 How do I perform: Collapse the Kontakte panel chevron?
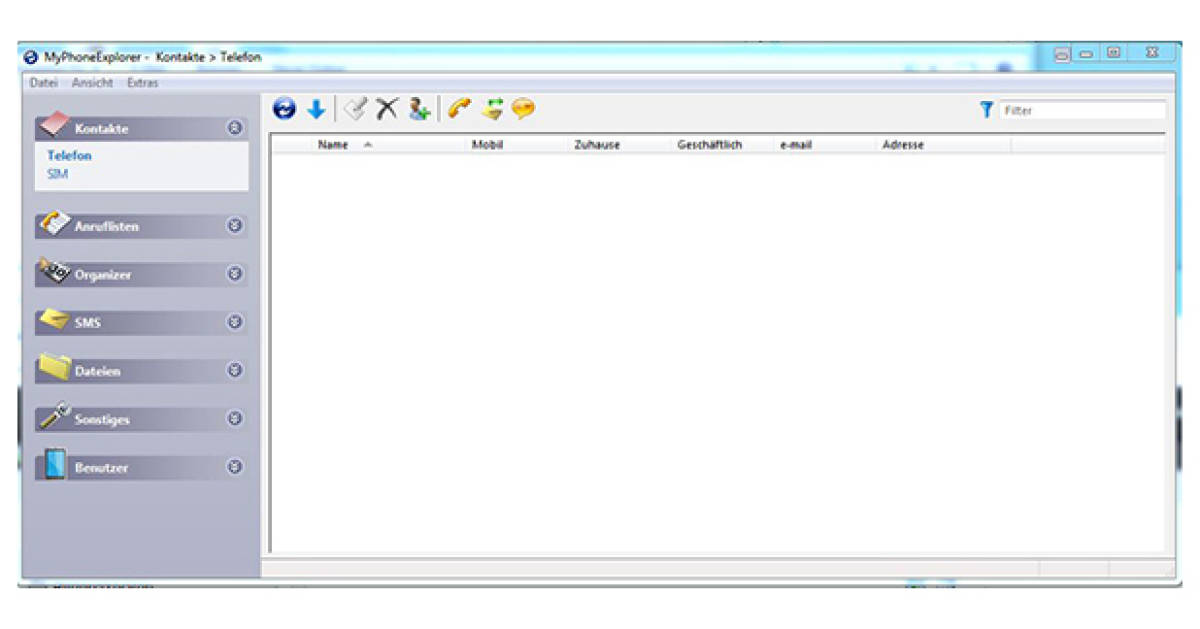236,129
